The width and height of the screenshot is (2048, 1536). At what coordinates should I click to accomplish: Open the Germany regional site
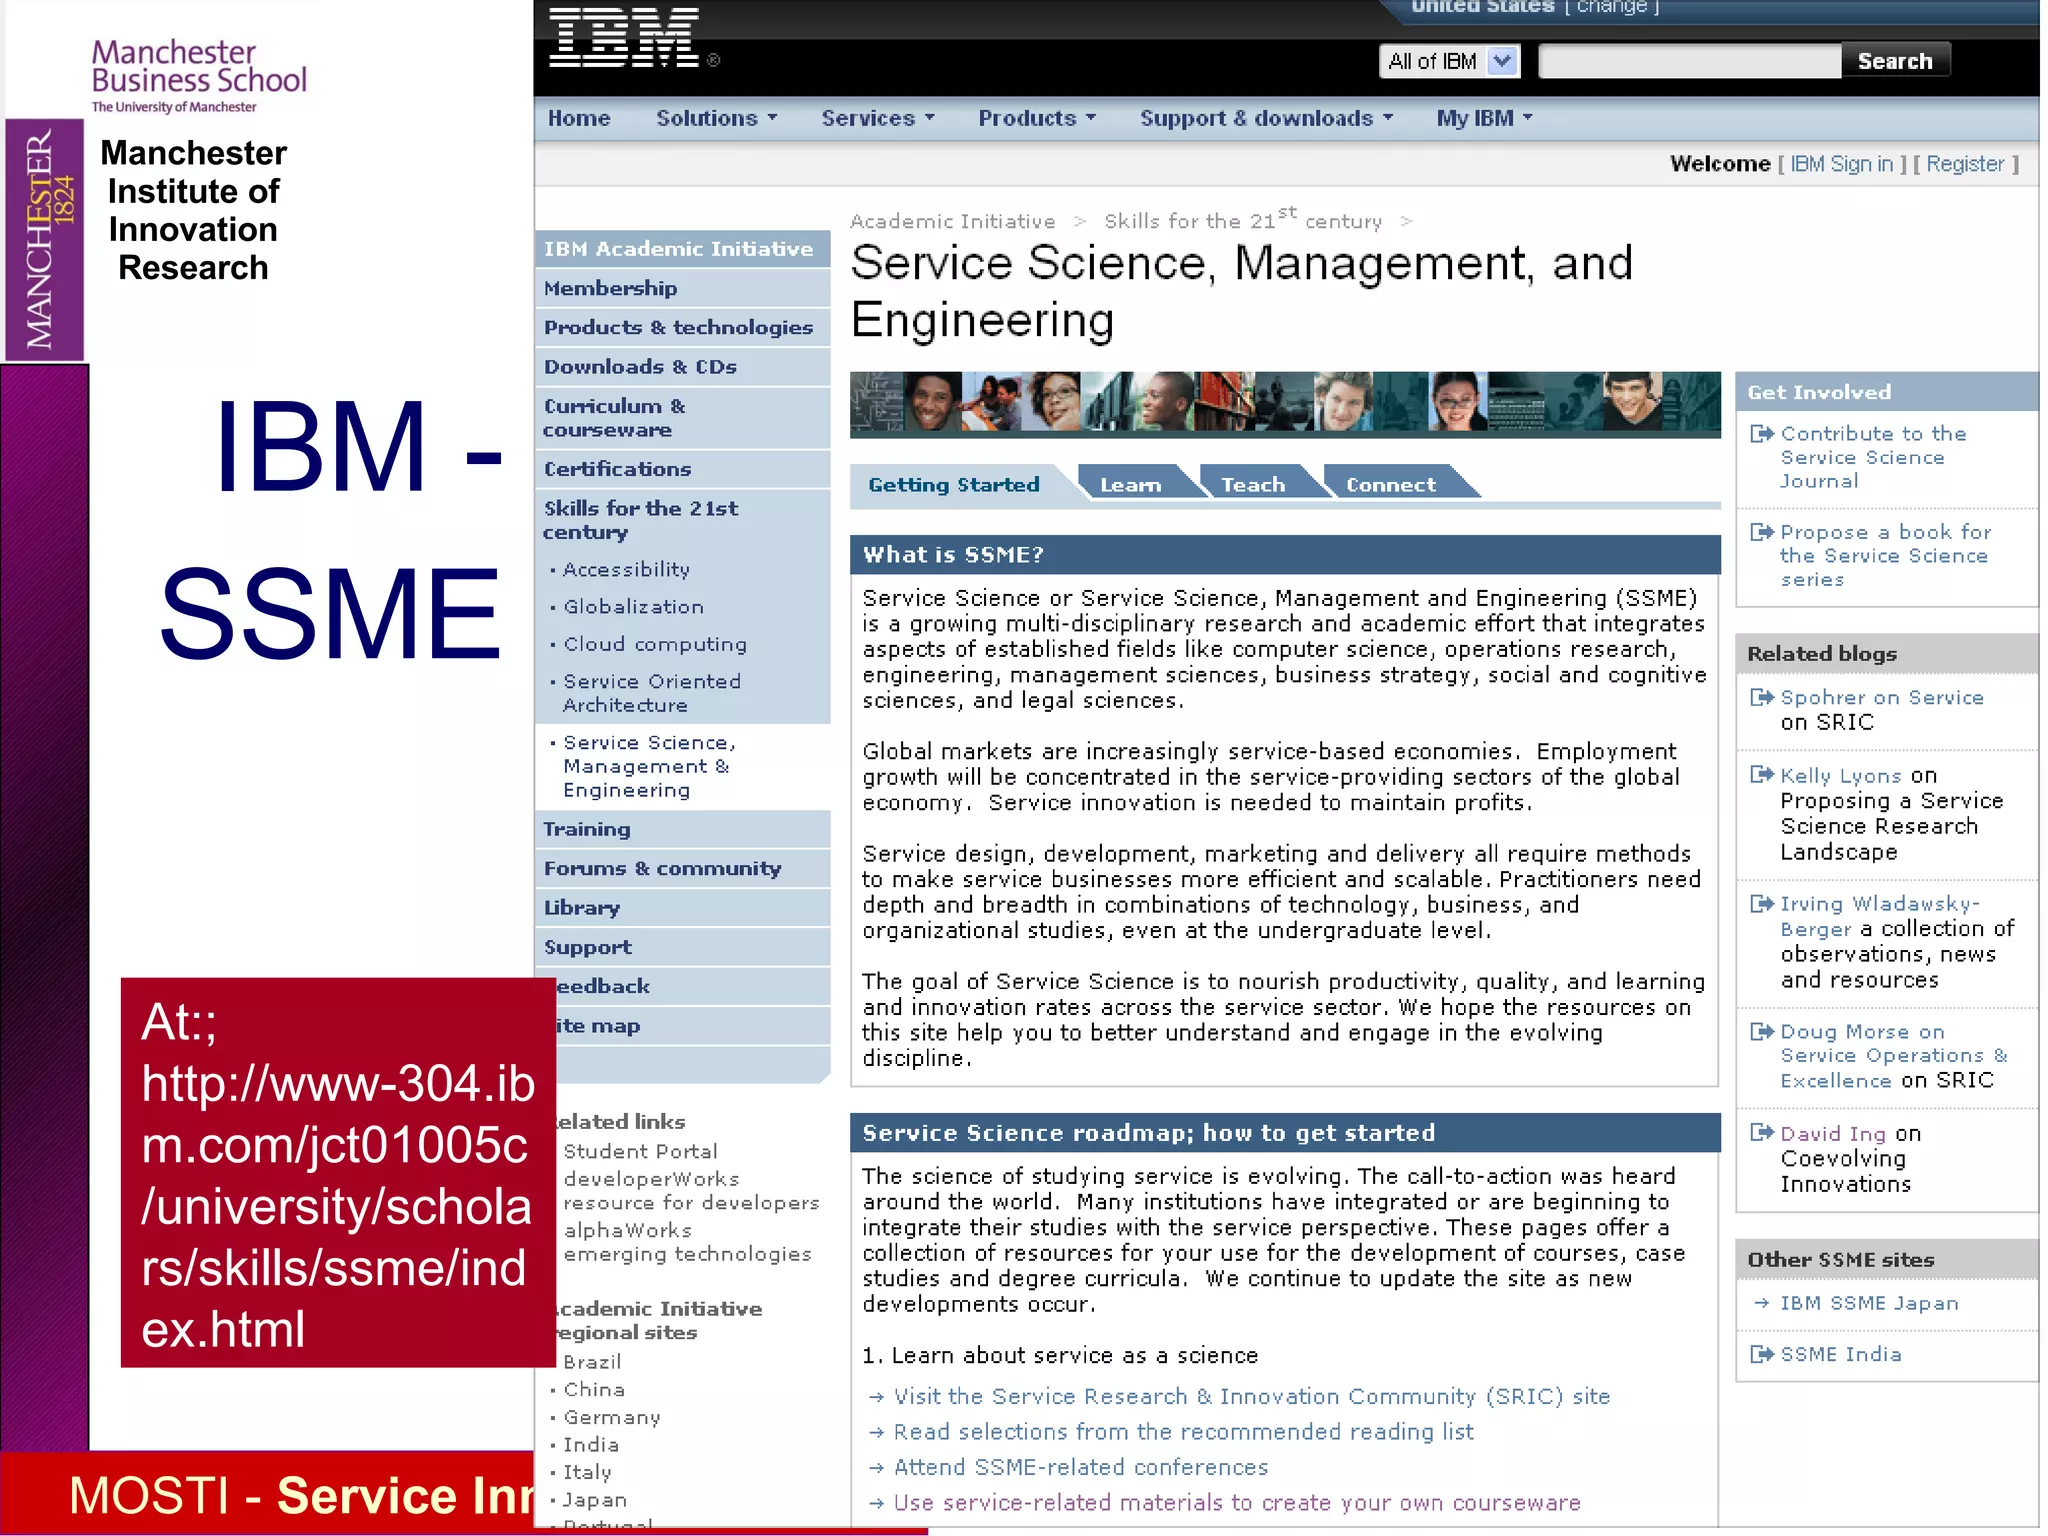point(612,1418)
